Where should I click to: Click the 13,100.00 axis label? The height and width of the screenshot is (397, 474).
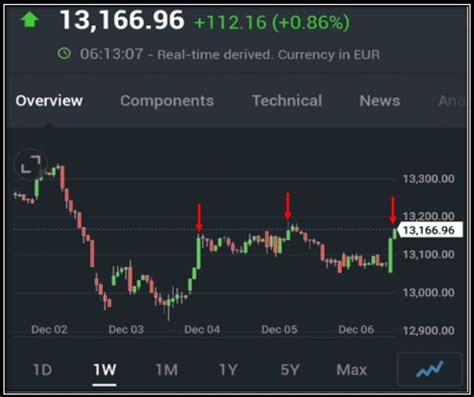[429, 255]
